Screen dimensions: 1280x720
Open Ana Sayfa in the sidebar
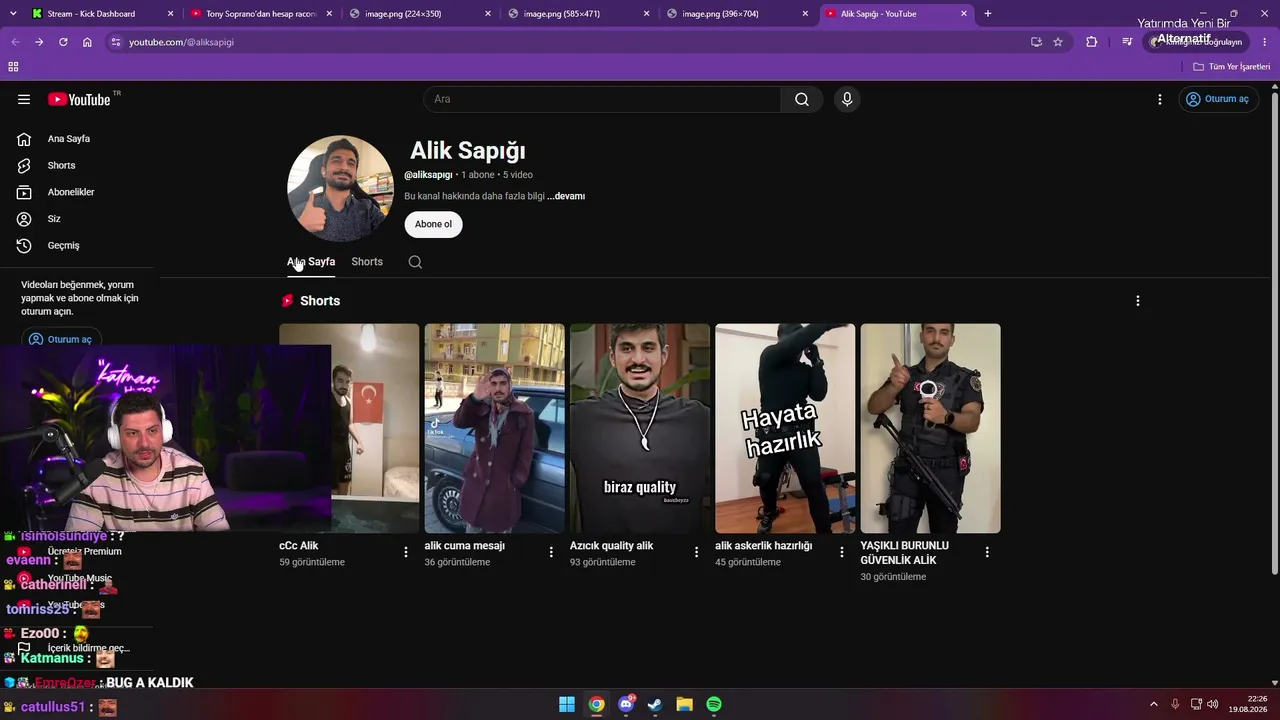coord(69,139)
